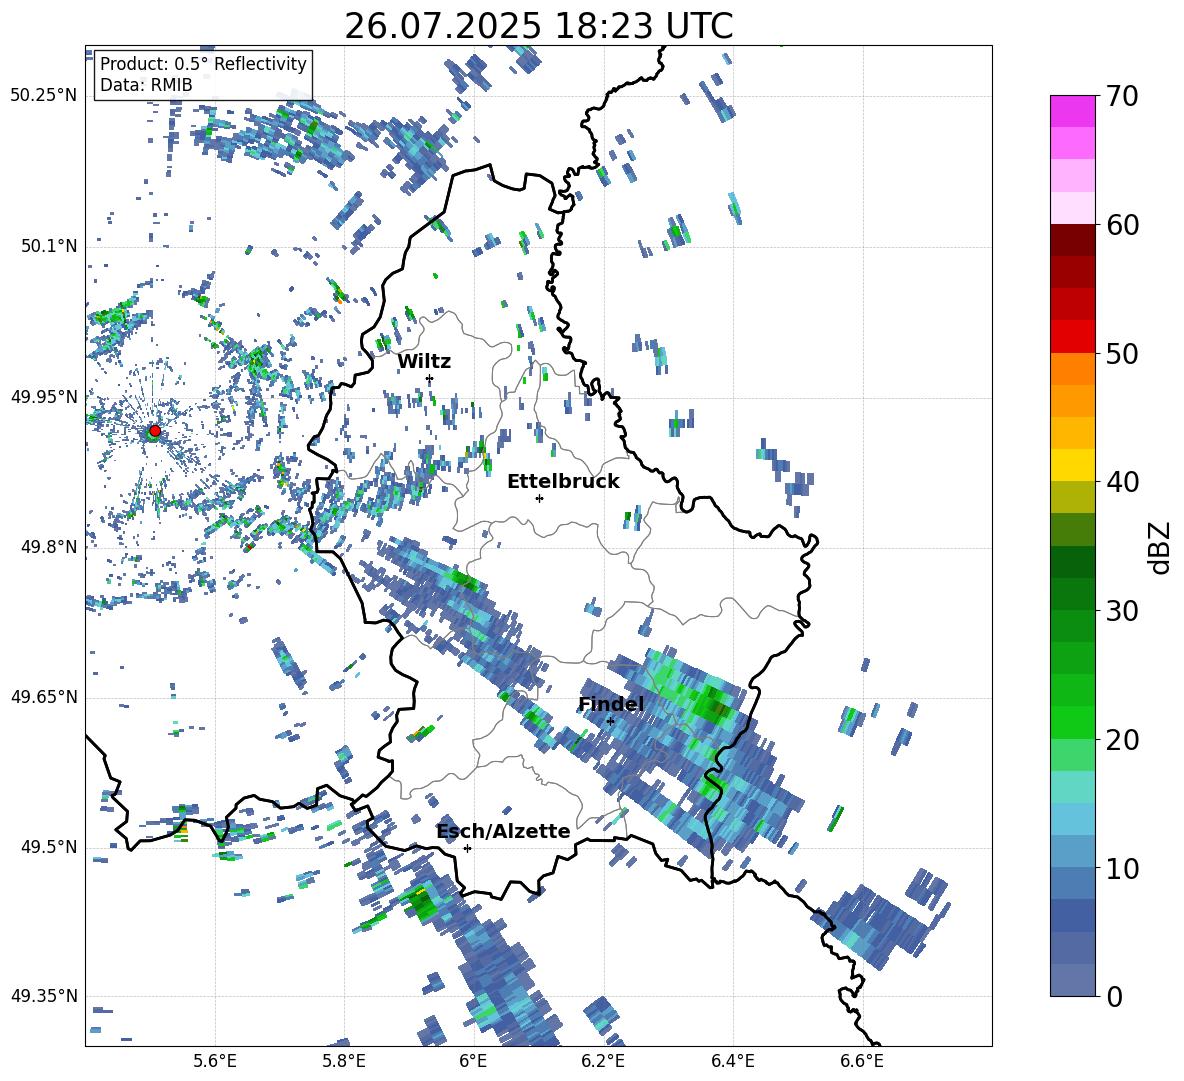This screenshot has height=1081, width=1184.
Task: Click the 20 tick on the colorbar
Action: (1122, 740)
